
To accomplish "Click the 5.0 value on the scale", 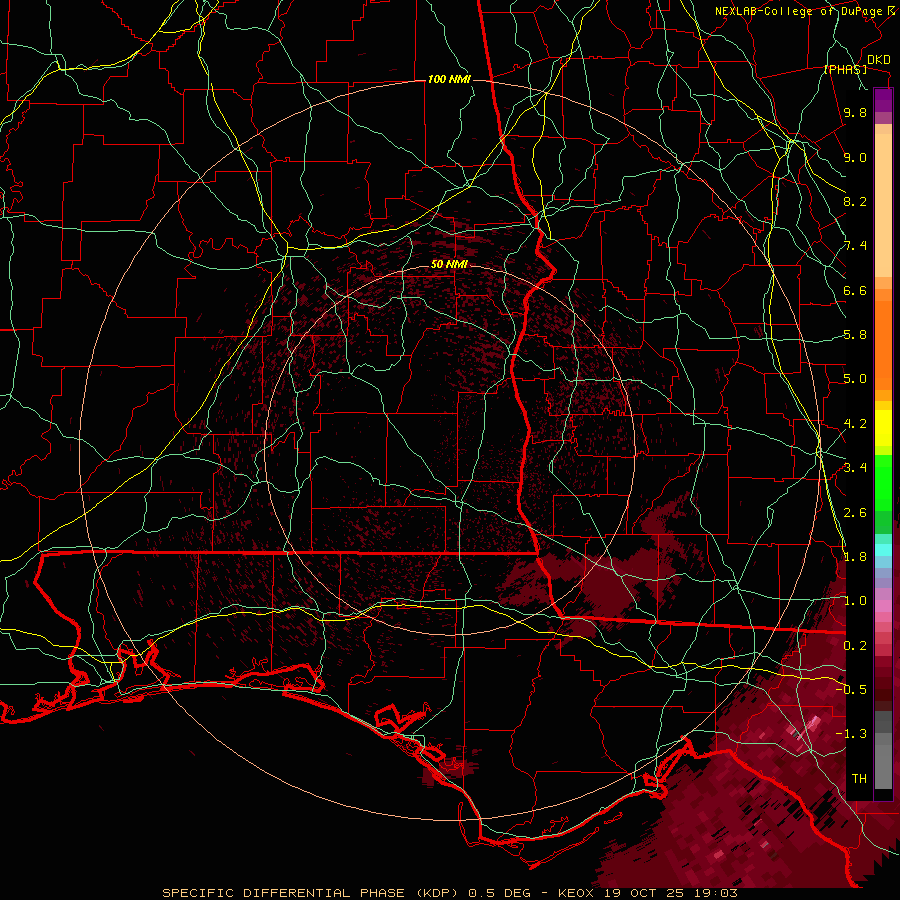I will [x=855, y=379].
